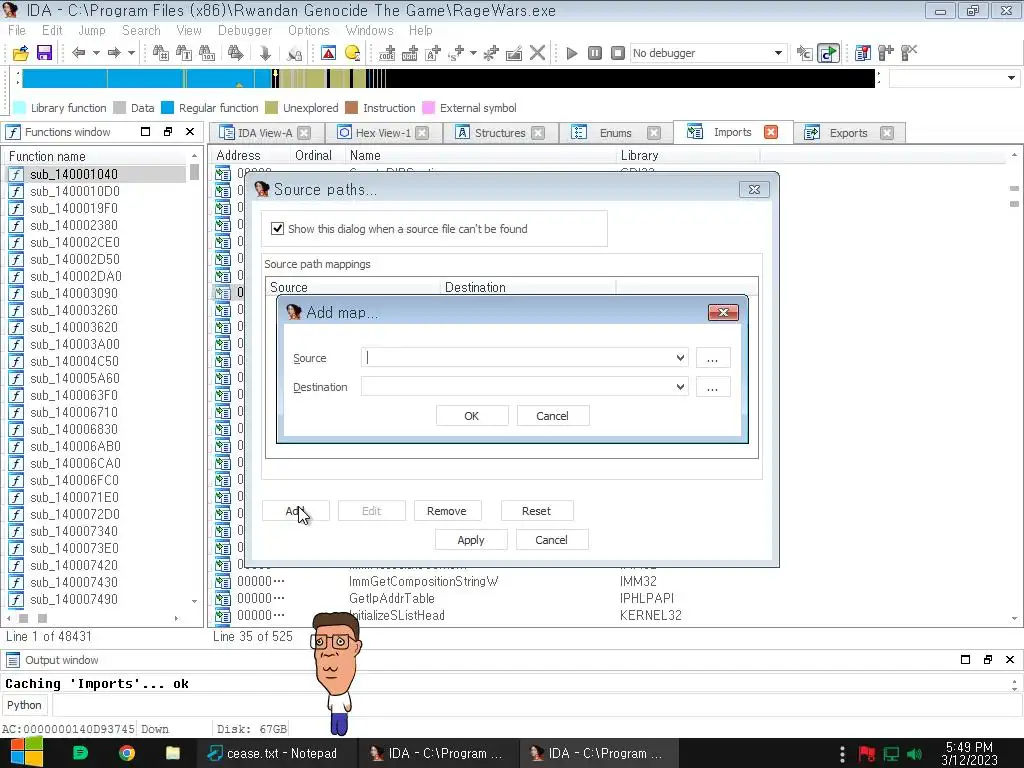This screenshot has width=1024, height=768.
Task: Switch to the Enums tab
Action: 616,133
